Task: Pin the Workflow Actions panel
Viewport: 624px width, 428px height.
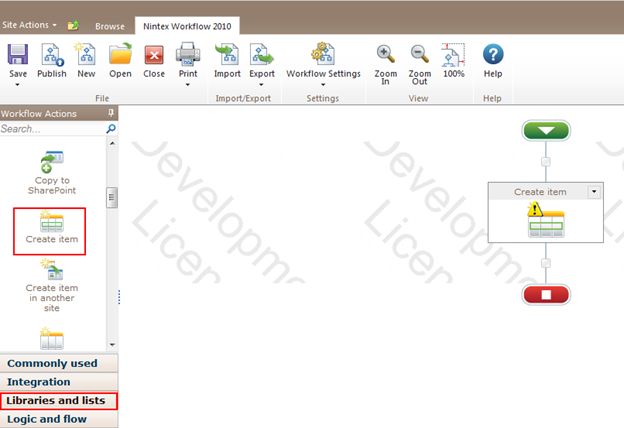Action: (x=111, y=113)
